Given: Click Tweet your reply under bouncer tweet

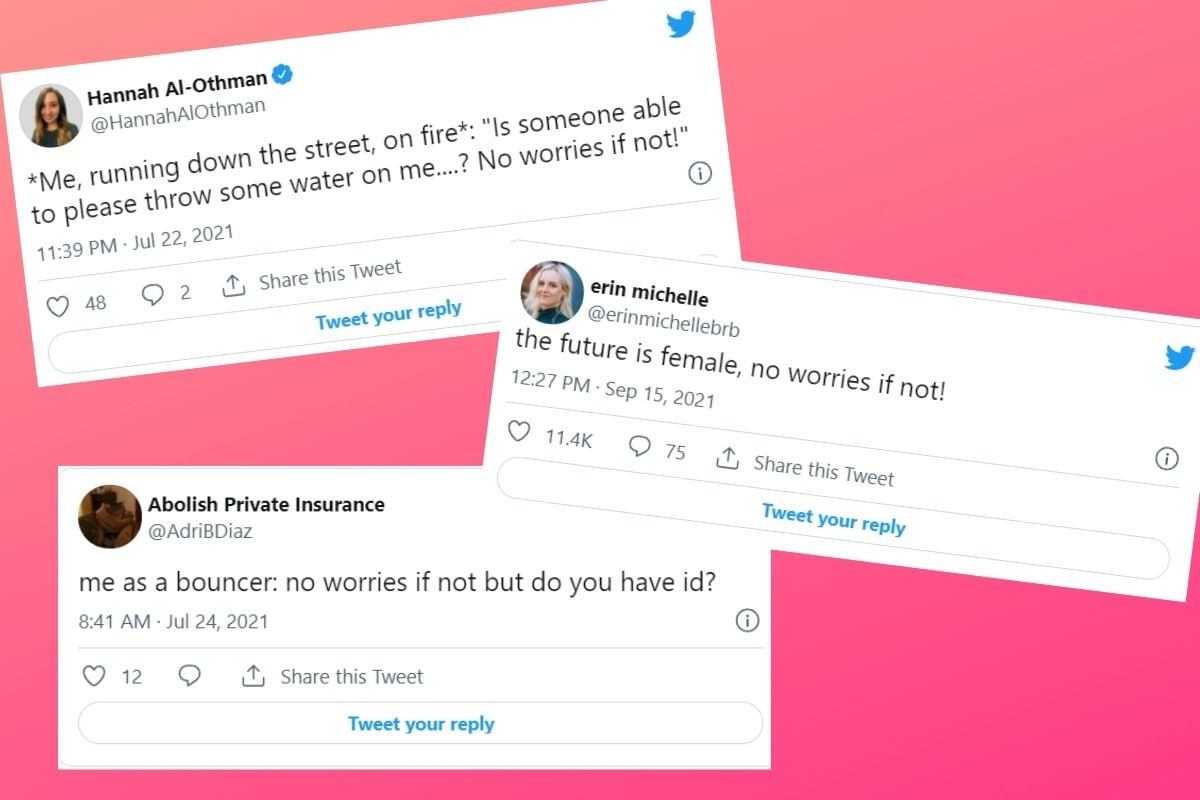Looking at the screenshot, I should 421,724.
